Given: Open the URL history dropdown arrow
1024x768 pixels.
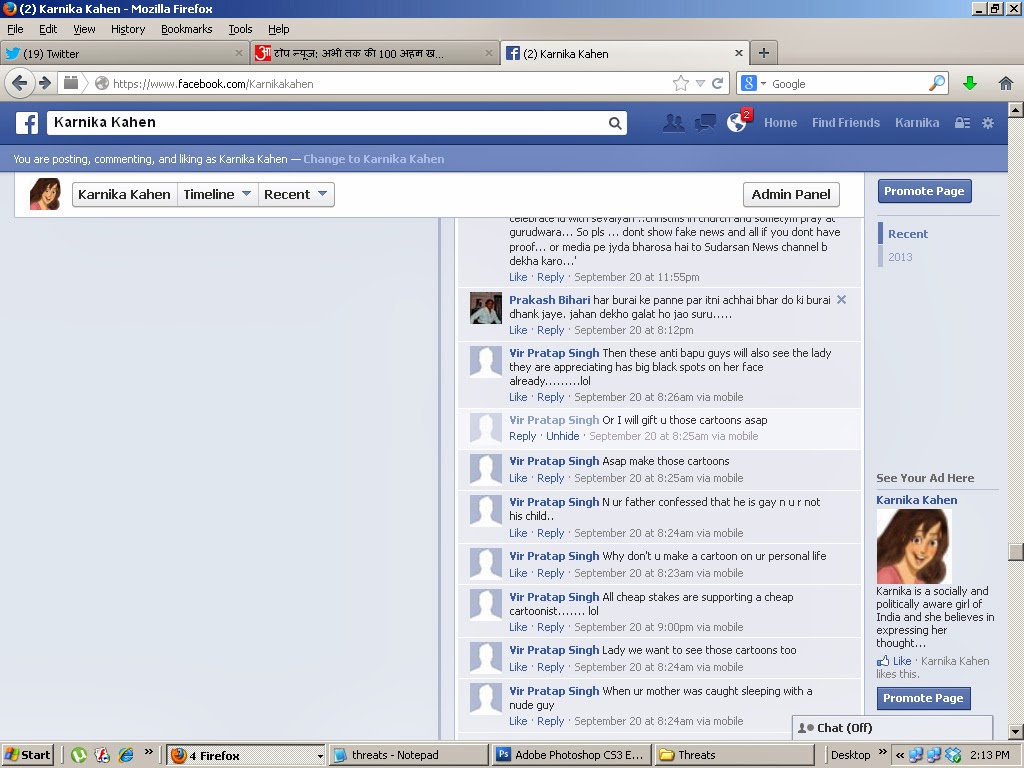Looking at the screenshot, I should pyautogui.click(x=700, y=83).
